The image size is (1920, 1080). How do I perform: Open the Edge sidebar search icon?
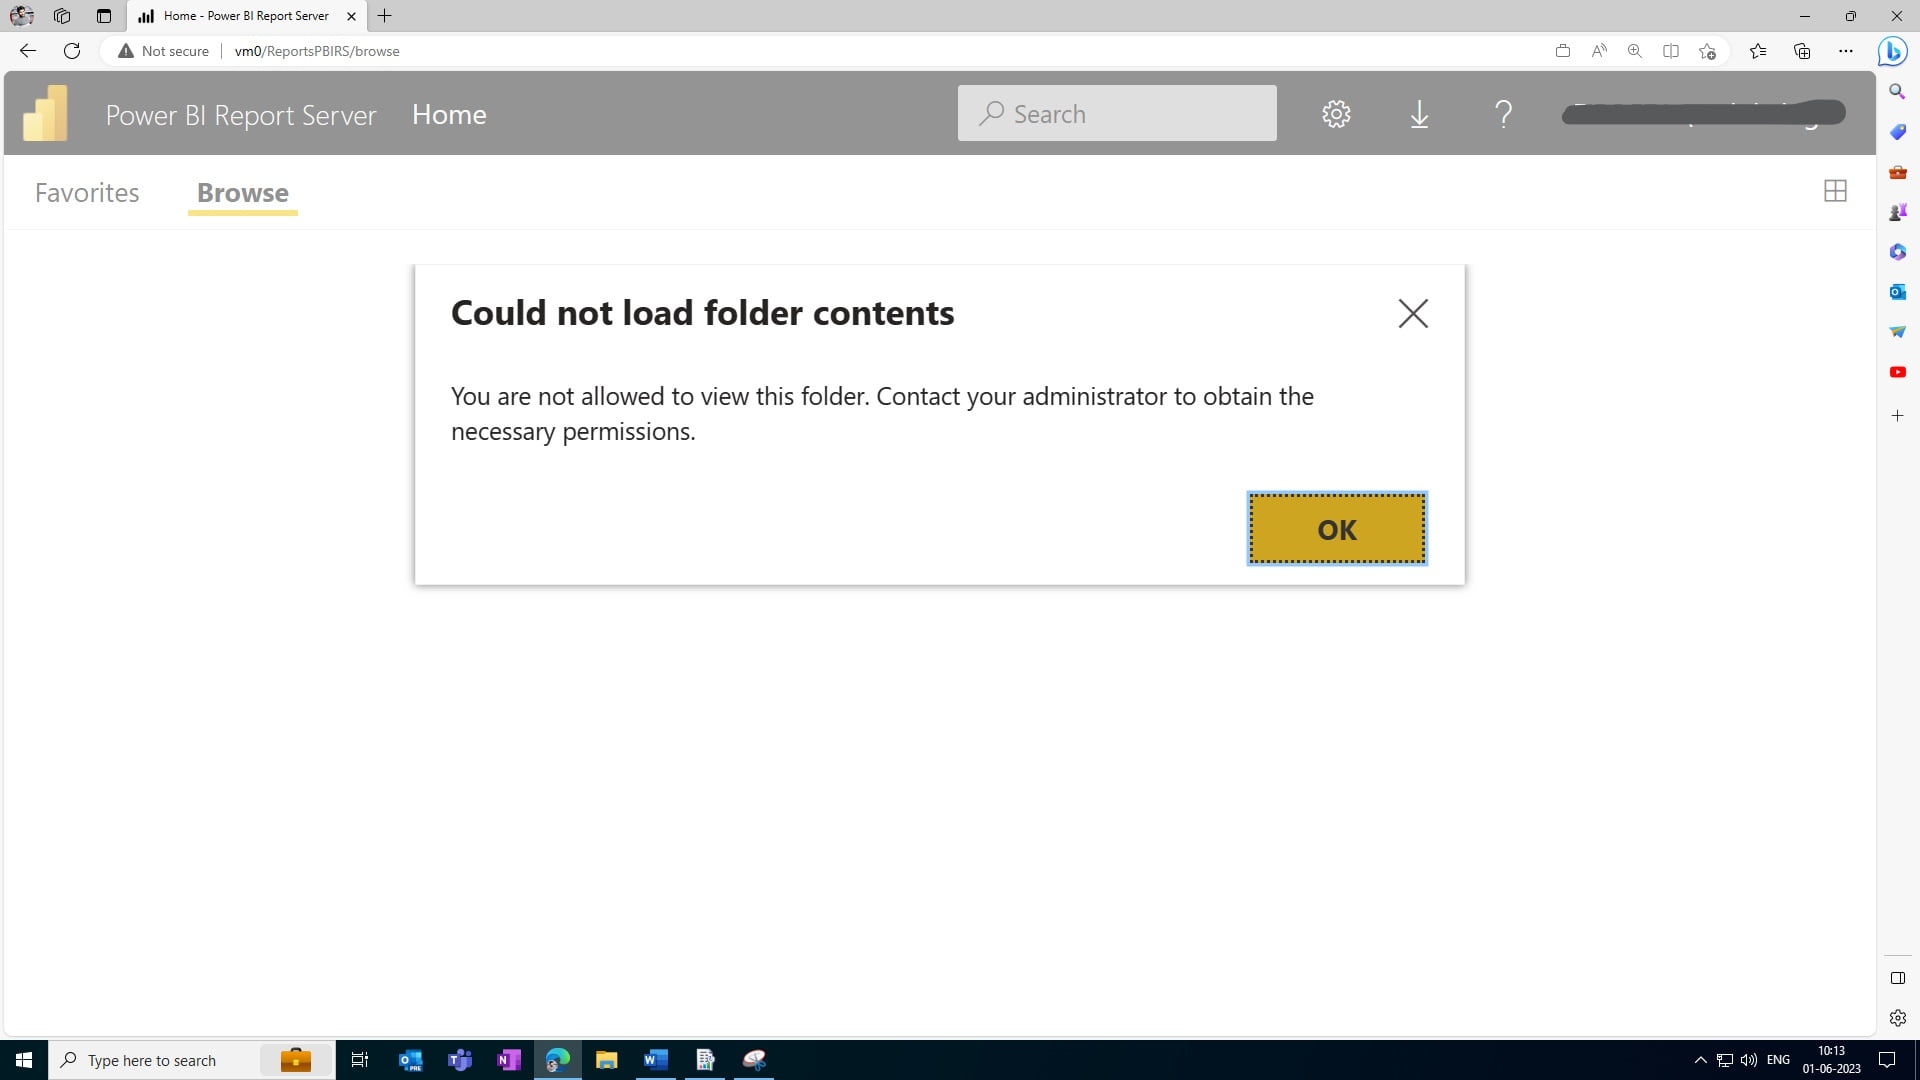[x=1897, y=92]
